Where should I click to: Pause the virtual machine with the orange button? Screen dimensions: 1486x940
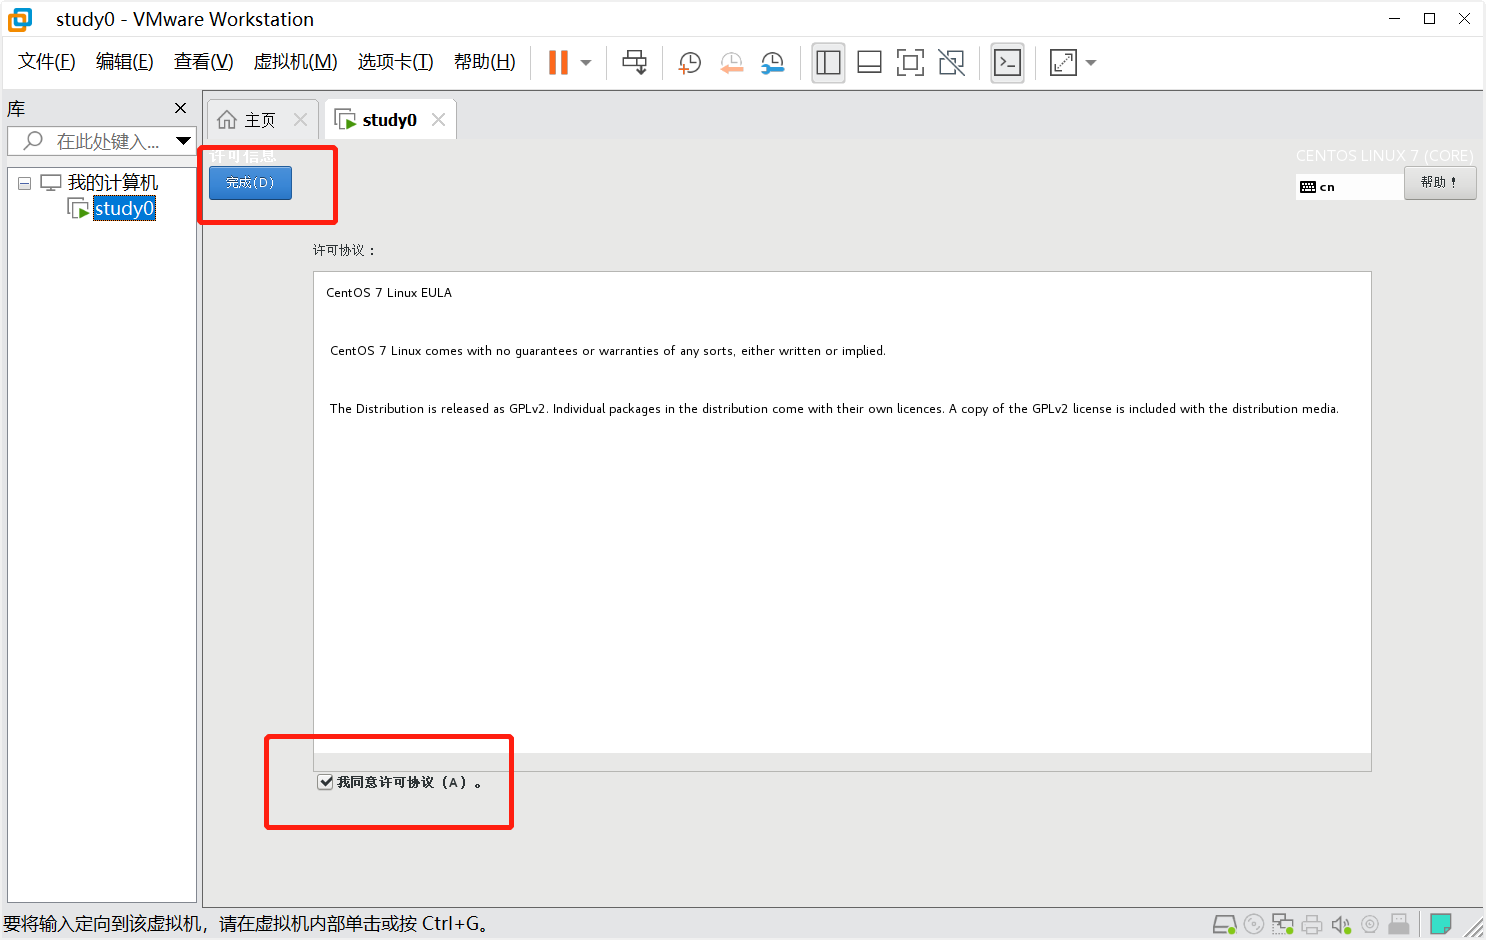[558, 62]
